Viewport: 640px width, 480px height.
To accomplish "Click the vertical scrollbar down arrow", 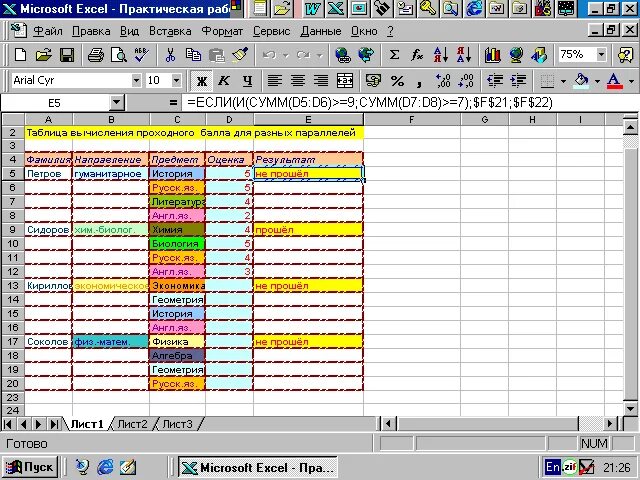I will (630, 408).
